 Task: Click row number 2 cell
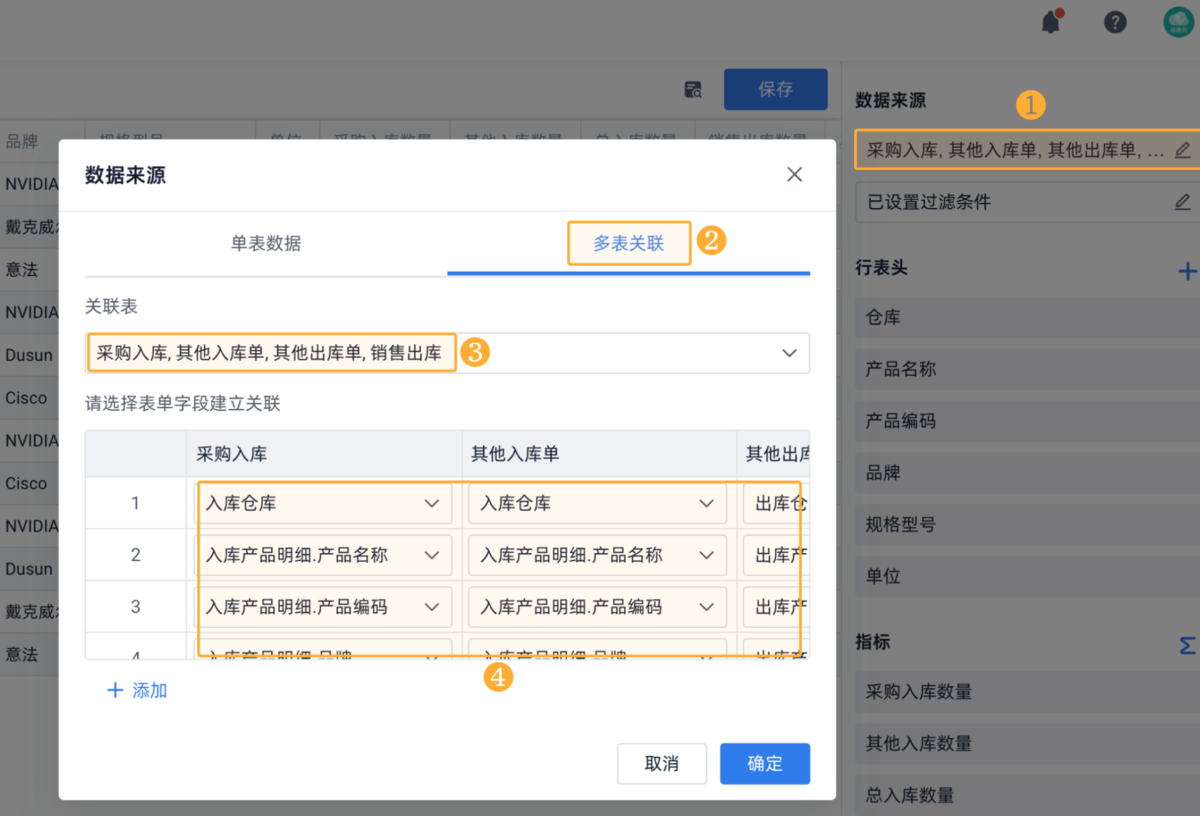(136, 555)
